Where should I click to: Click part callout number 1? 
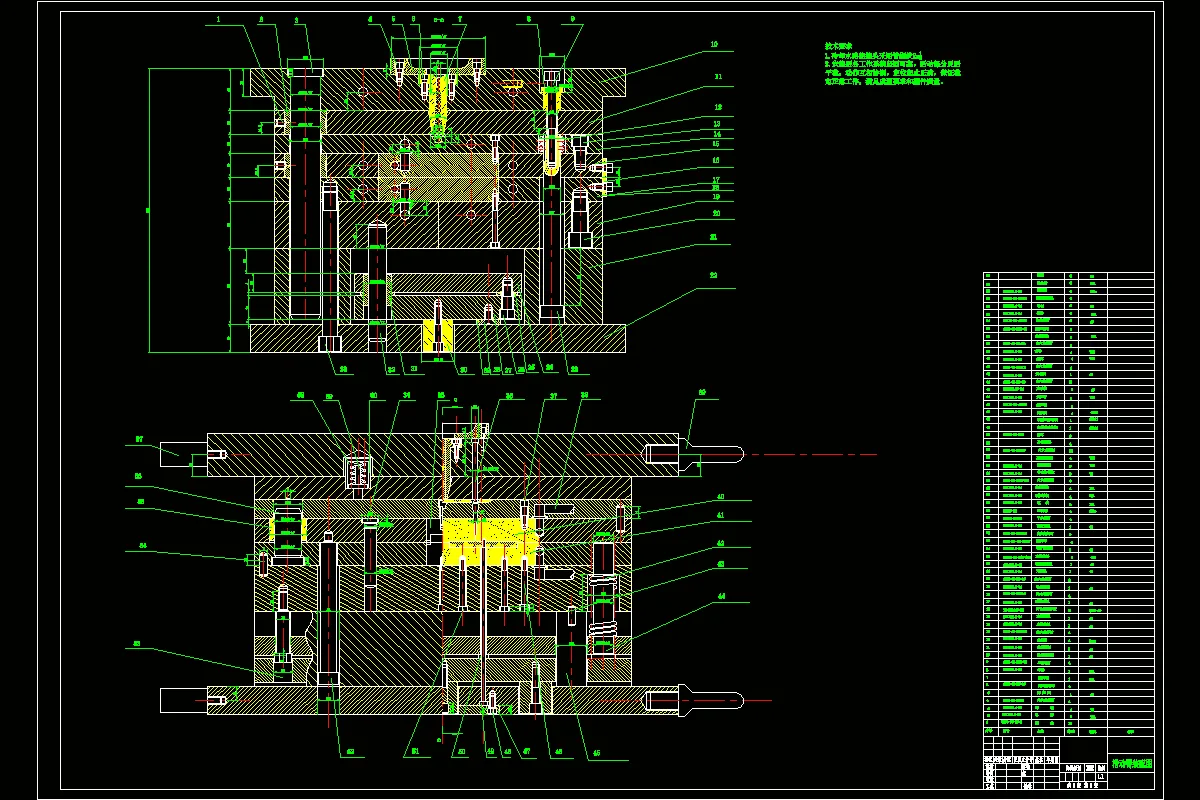point(217,19)
